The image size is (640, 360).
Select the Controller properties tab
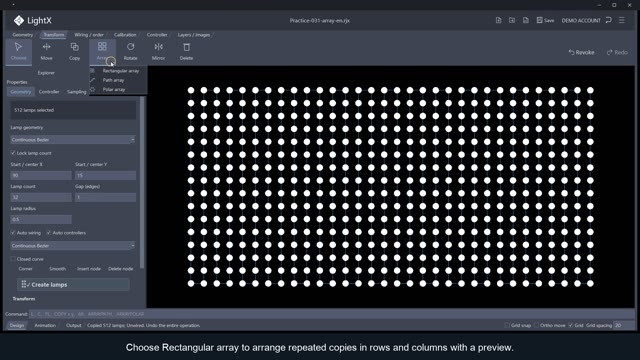pyautogui.click(x=49, y=92)
